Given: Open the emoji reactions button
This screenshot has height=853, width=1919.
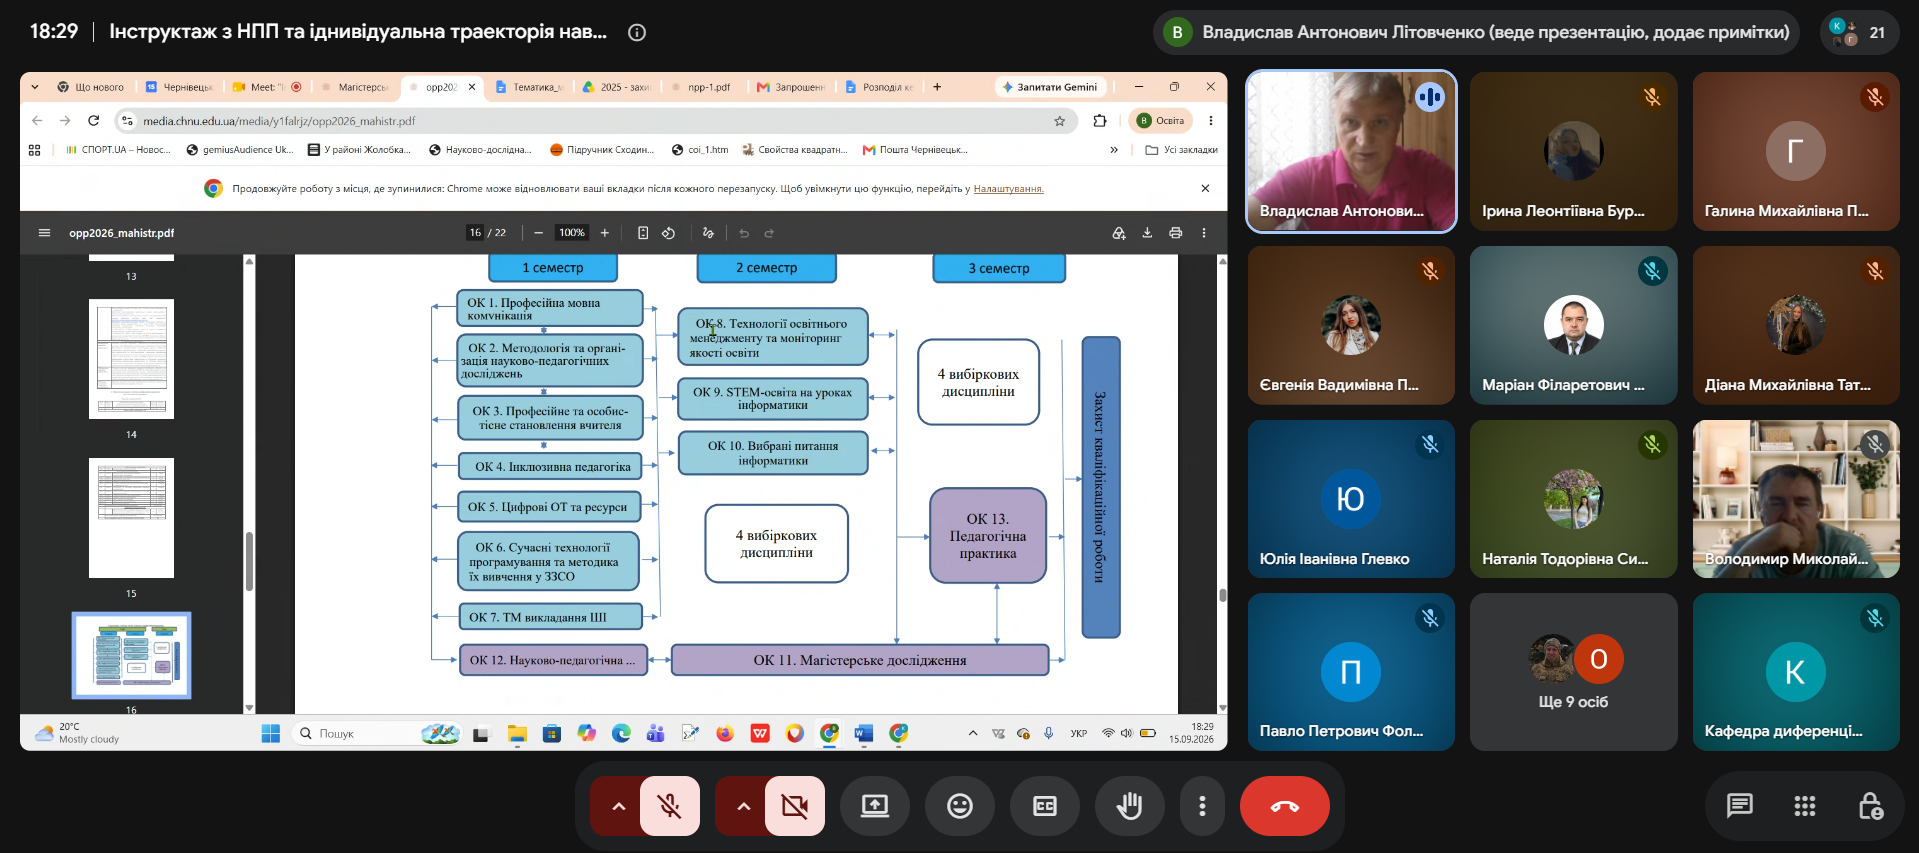Looking at the screenshot, I should pyautogui.click(x=960, y=806).
